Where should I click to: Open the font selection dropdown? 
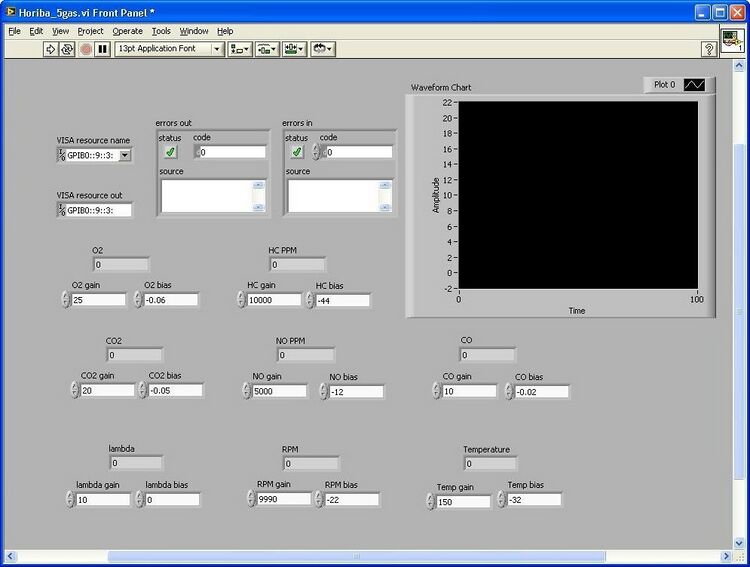click(217, 49)
